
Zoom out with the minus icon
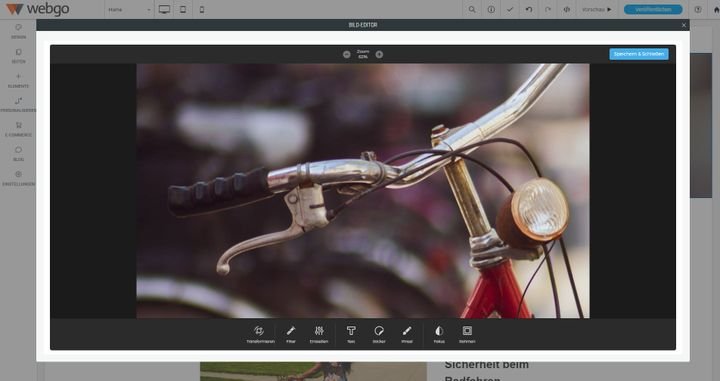[x=347, y=54]
